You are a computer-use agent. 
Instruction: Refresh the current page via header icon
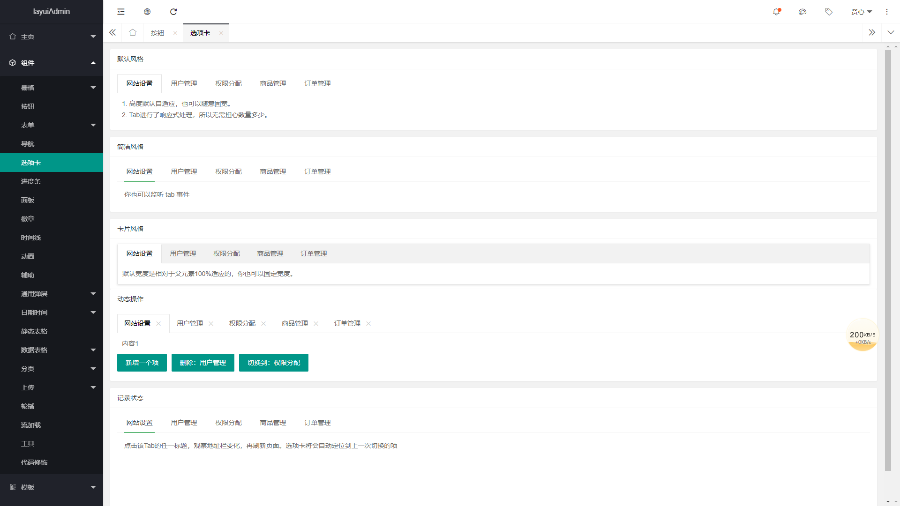pyautogui.click(x=173, y=11)
